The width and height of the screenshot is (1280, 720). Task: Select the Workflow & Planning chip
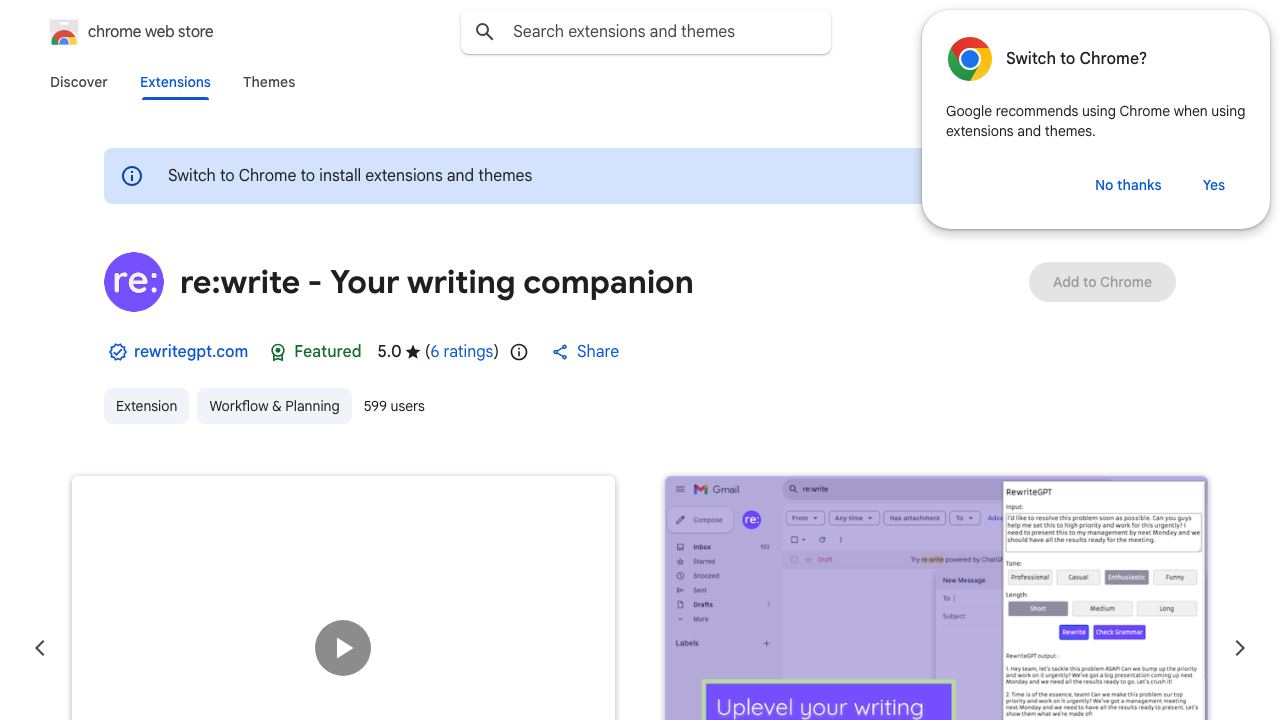click(274, 406)
